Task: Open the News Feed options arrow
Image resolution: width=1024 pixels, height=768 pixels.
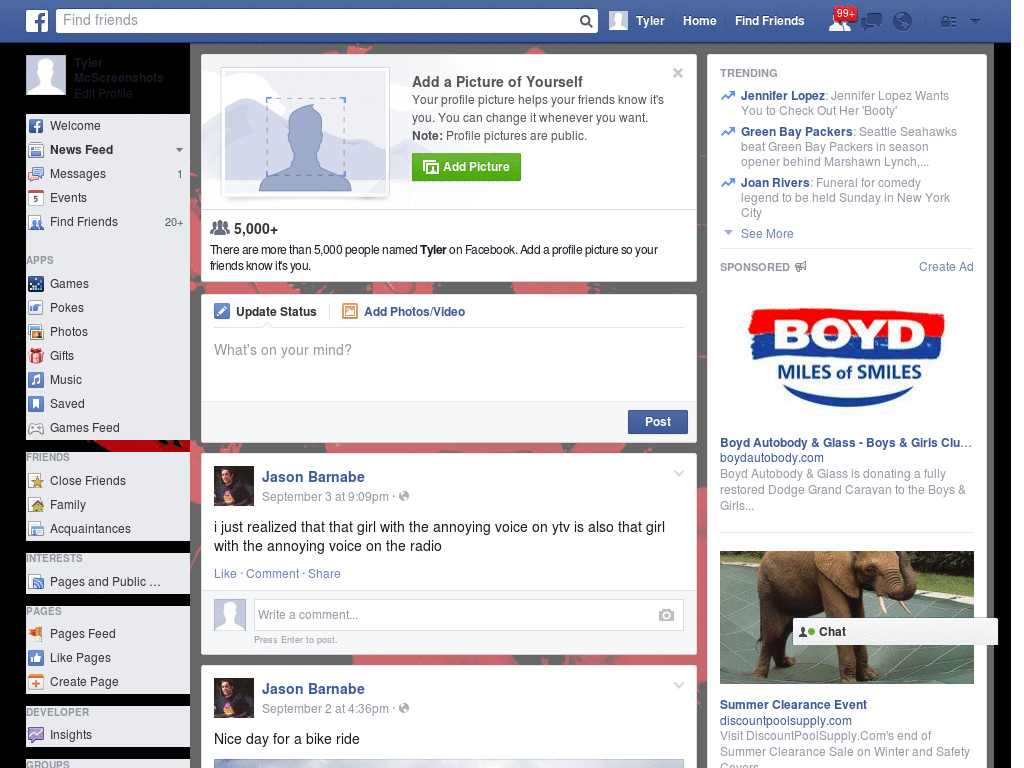Action: (179, 150)
